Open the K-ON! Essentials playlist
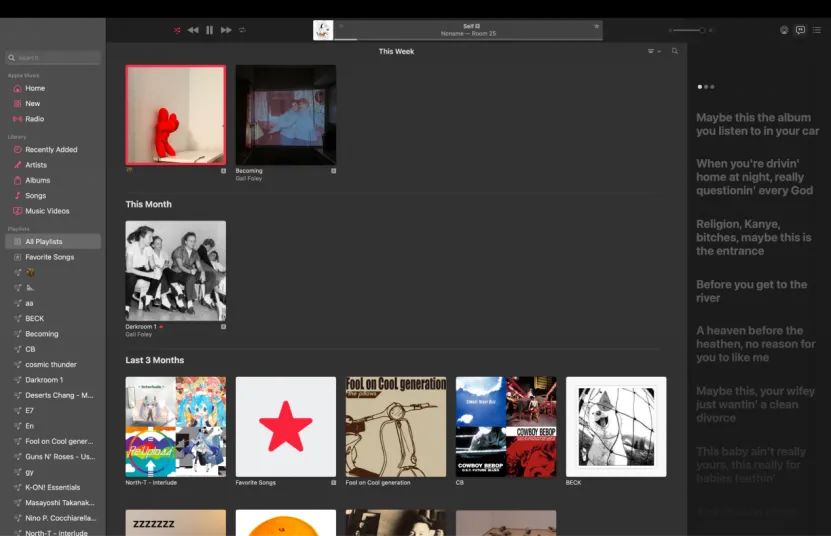The height and width of the screenshot is (536, 831). 53,488
